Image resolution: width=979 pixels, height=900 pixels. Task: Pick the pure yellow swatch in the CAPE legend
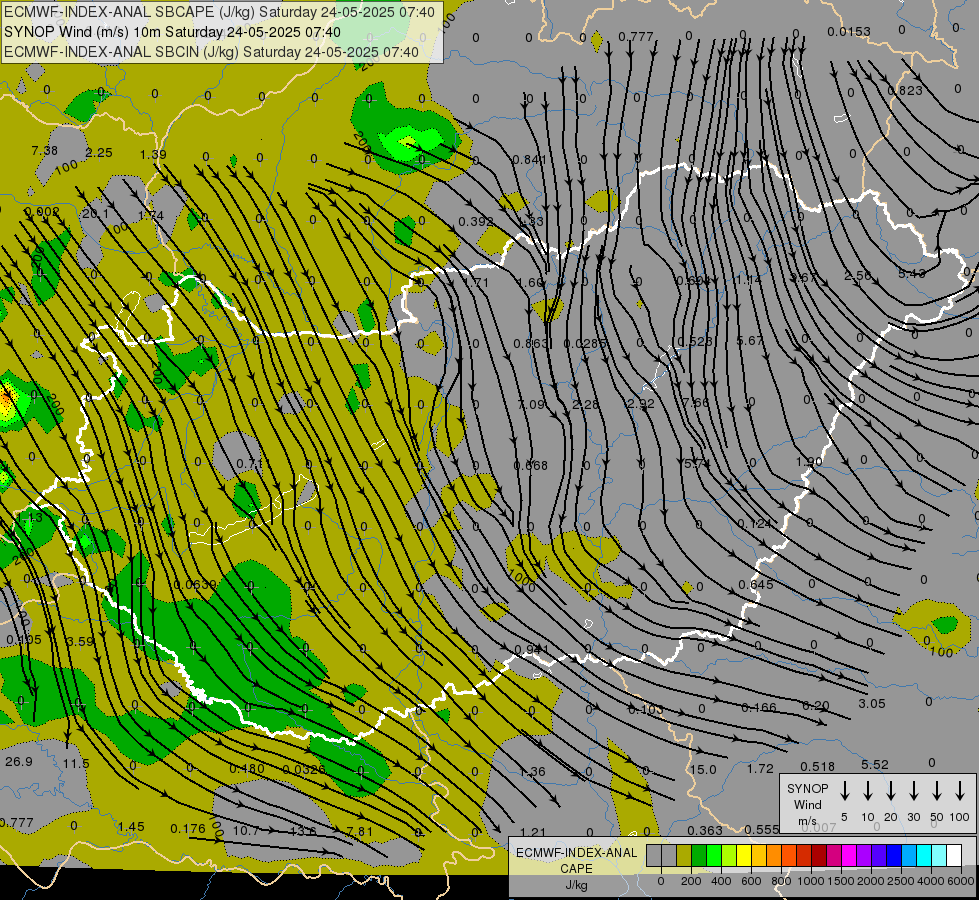pos(744,856)
